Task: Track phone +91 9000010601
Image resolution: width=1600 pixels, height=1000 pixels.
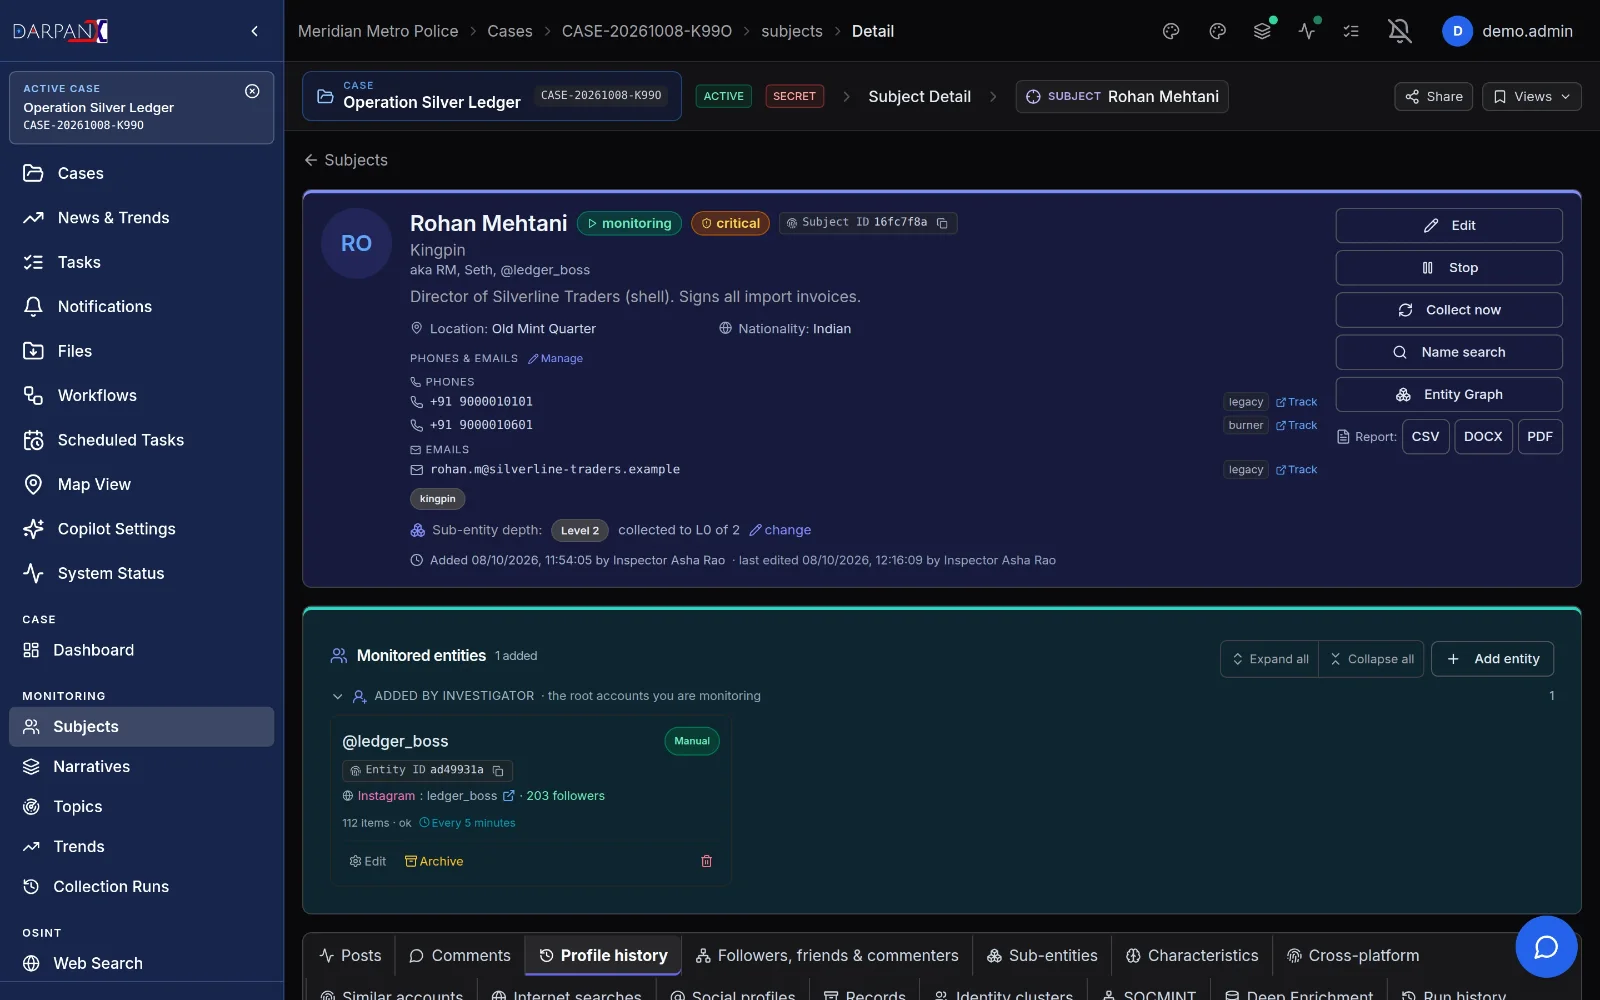Action: point(1296,426)
